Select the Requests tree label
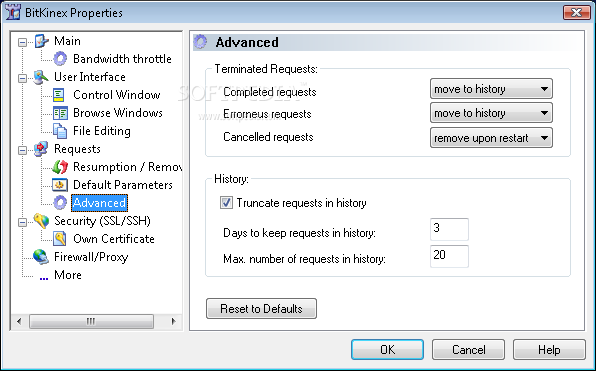This screenshot has height=371, width=596. tap(77, 149)
